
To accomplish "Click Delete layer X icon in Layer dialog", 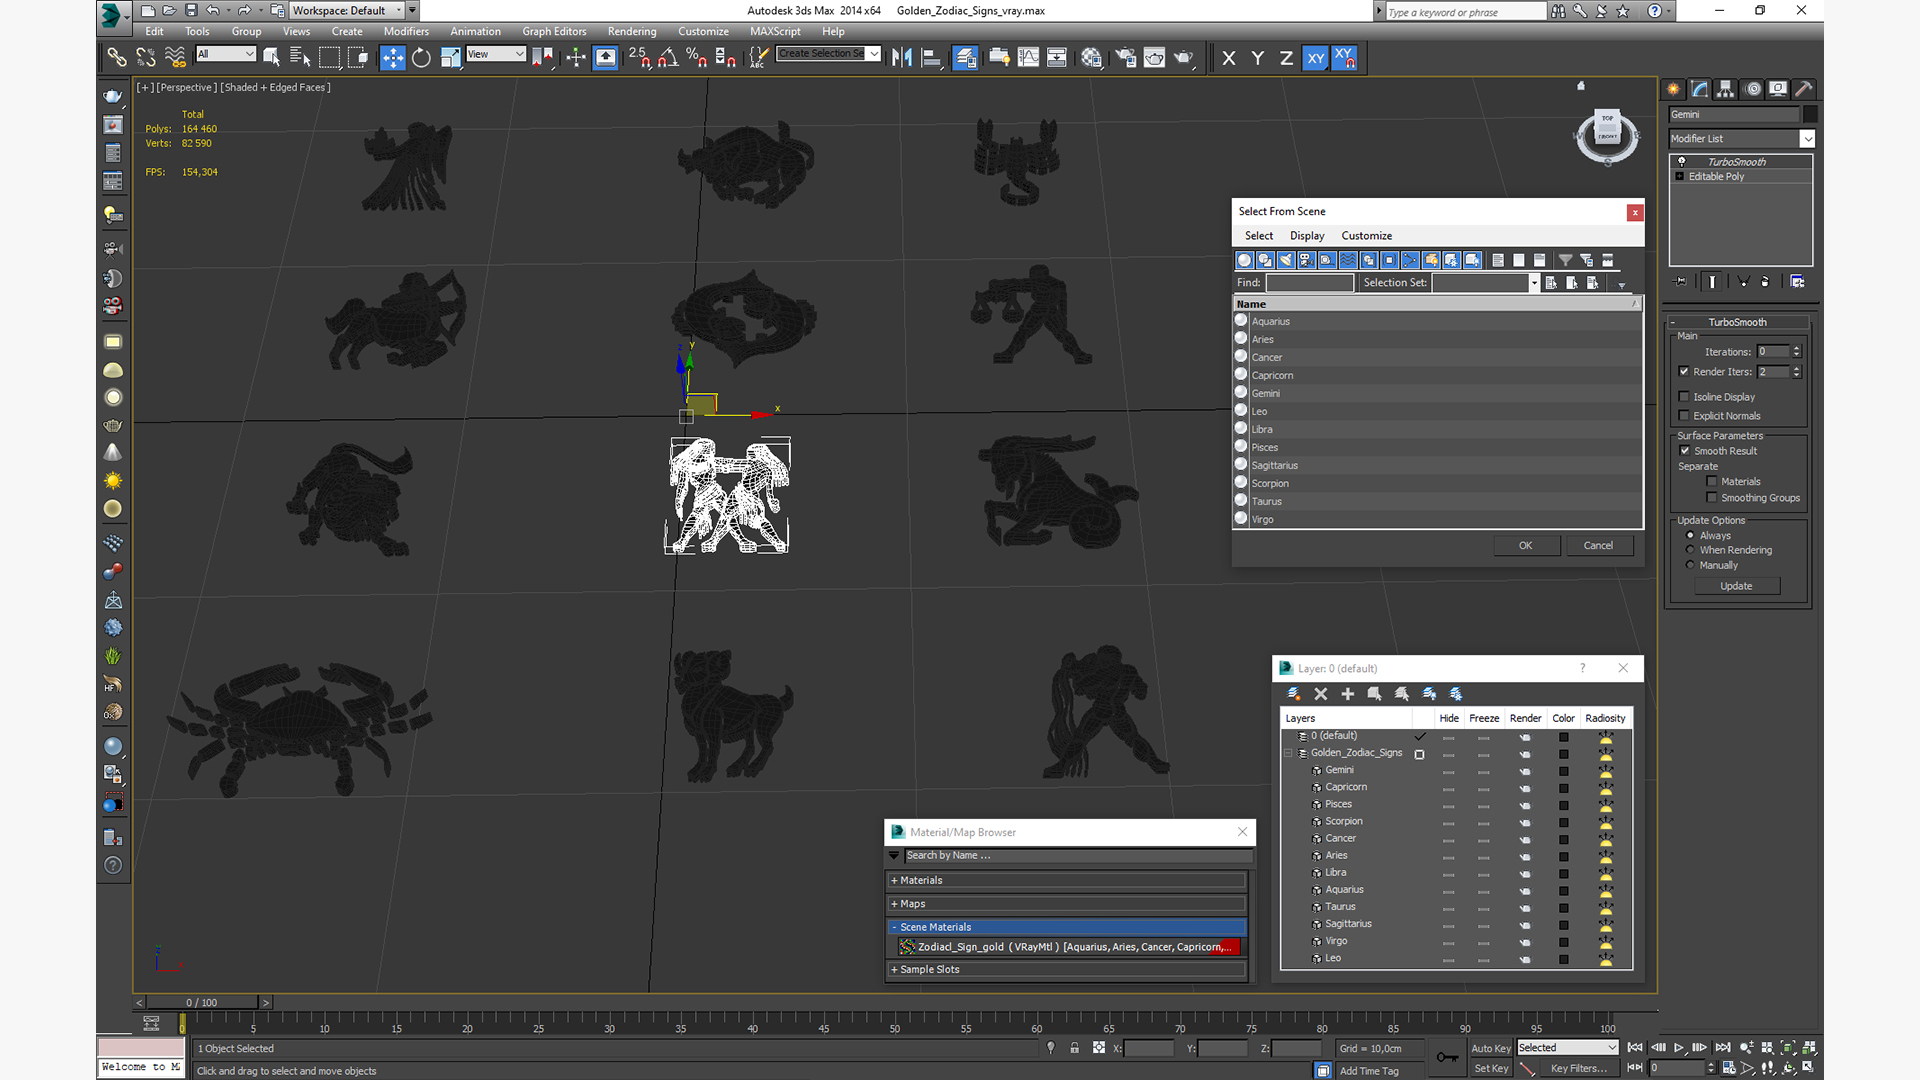I will [1320, 693].
